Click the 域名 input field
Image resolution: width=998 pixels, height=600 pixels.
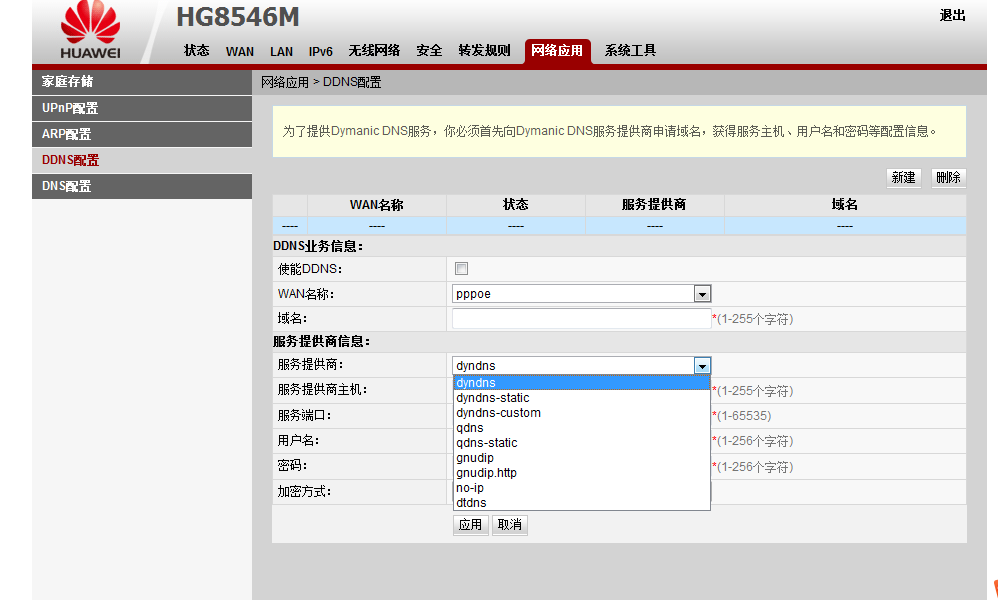(x=581, y=318)
